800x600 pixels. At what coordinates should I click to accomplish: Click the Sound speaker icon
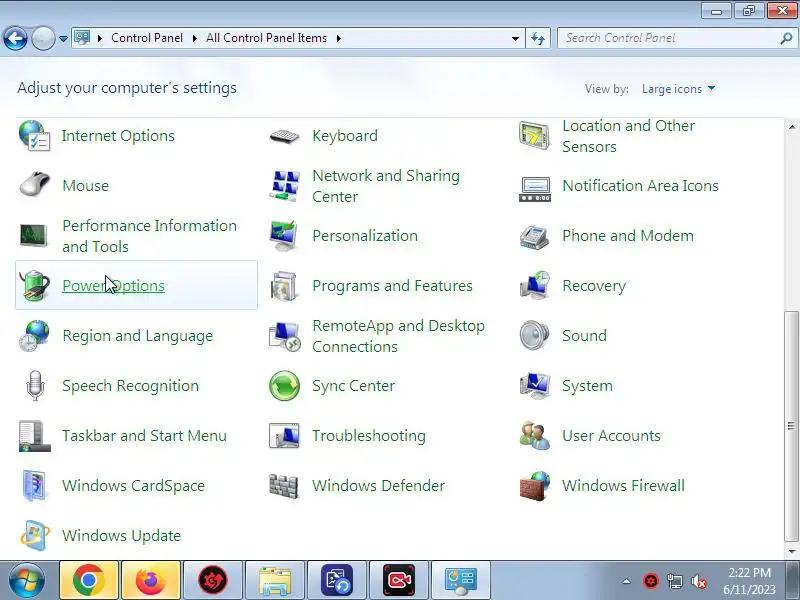tap(534, 335)
